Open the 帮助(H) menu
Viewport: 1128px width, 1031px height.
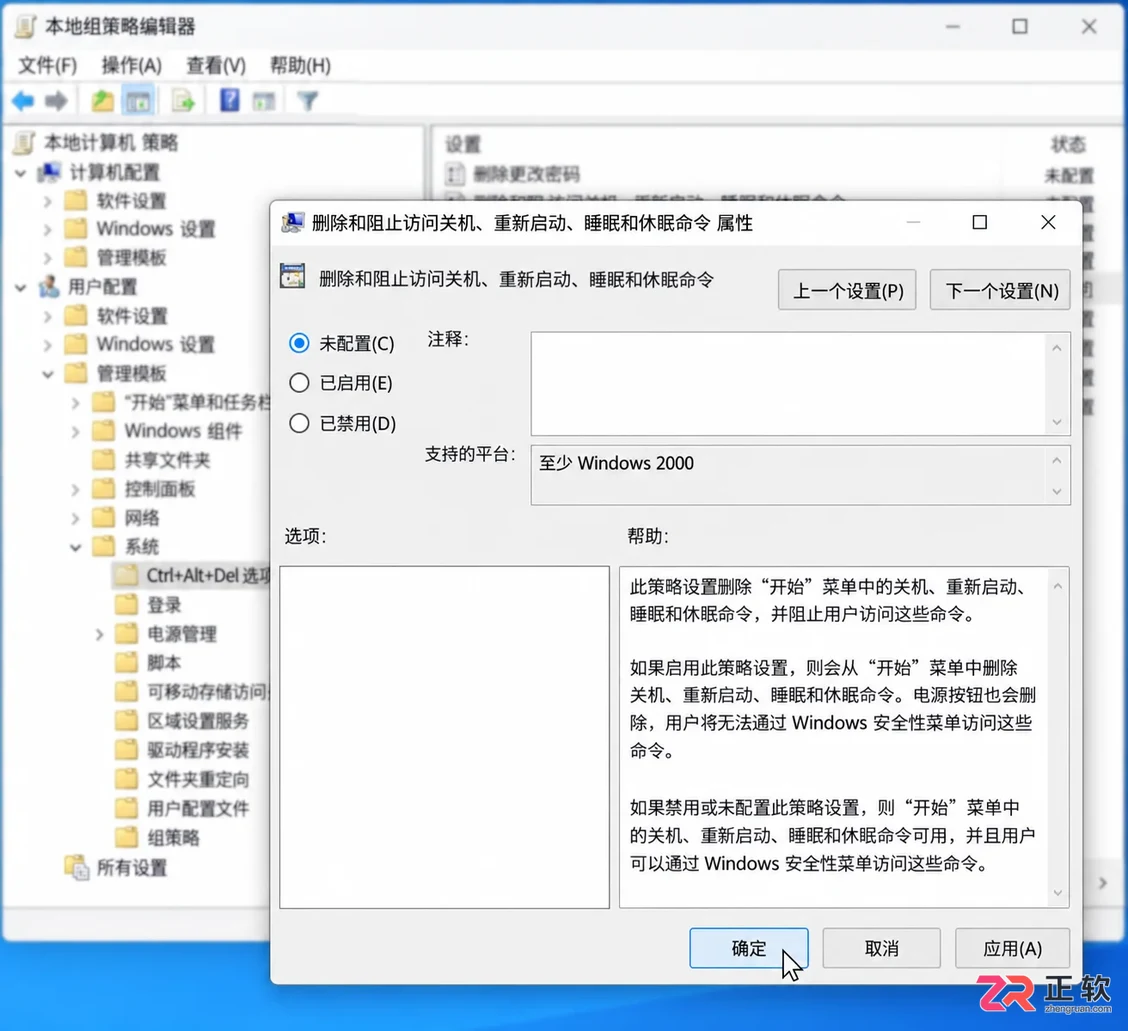coord(300,65)
